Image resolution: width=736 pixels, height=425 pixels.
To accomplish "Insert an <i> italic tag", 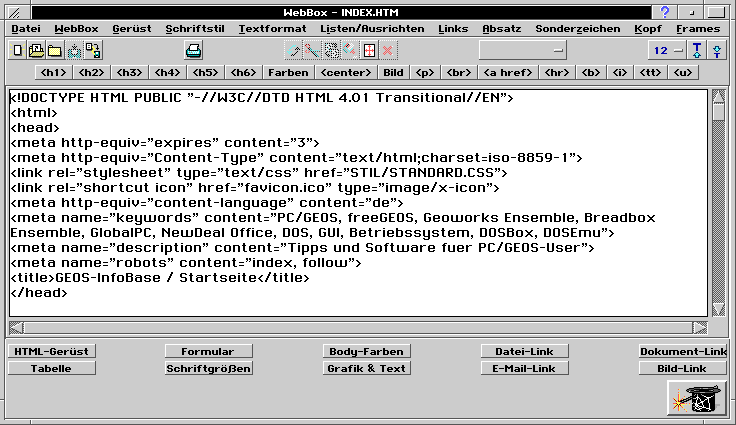I will (620, 72).
